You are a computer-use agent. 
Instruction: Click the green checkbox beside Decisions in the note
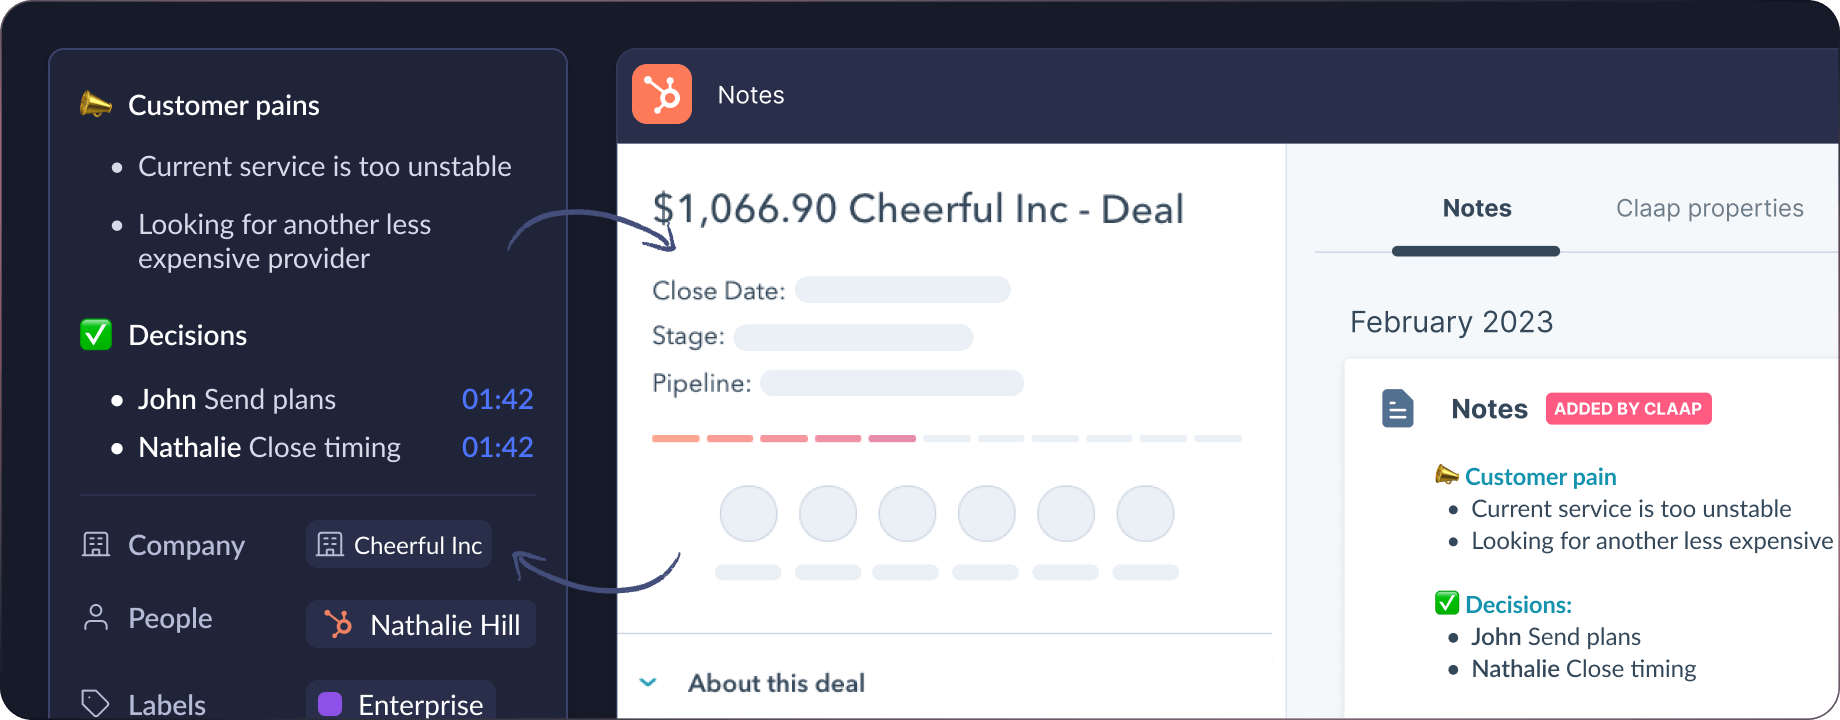point(1446,603)
